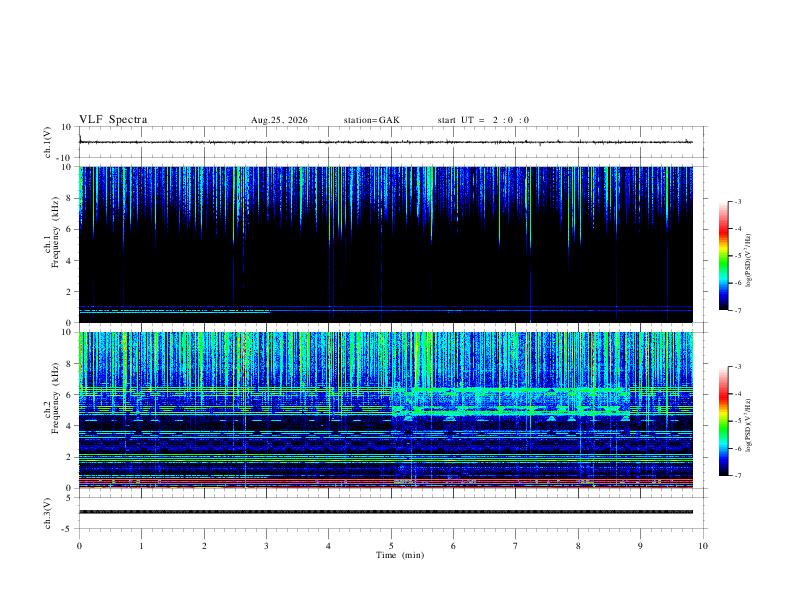This screenshot has width=792, height=612.
Task: Click the ch.3 voltage waveform band
Action: tap(386, 512)
